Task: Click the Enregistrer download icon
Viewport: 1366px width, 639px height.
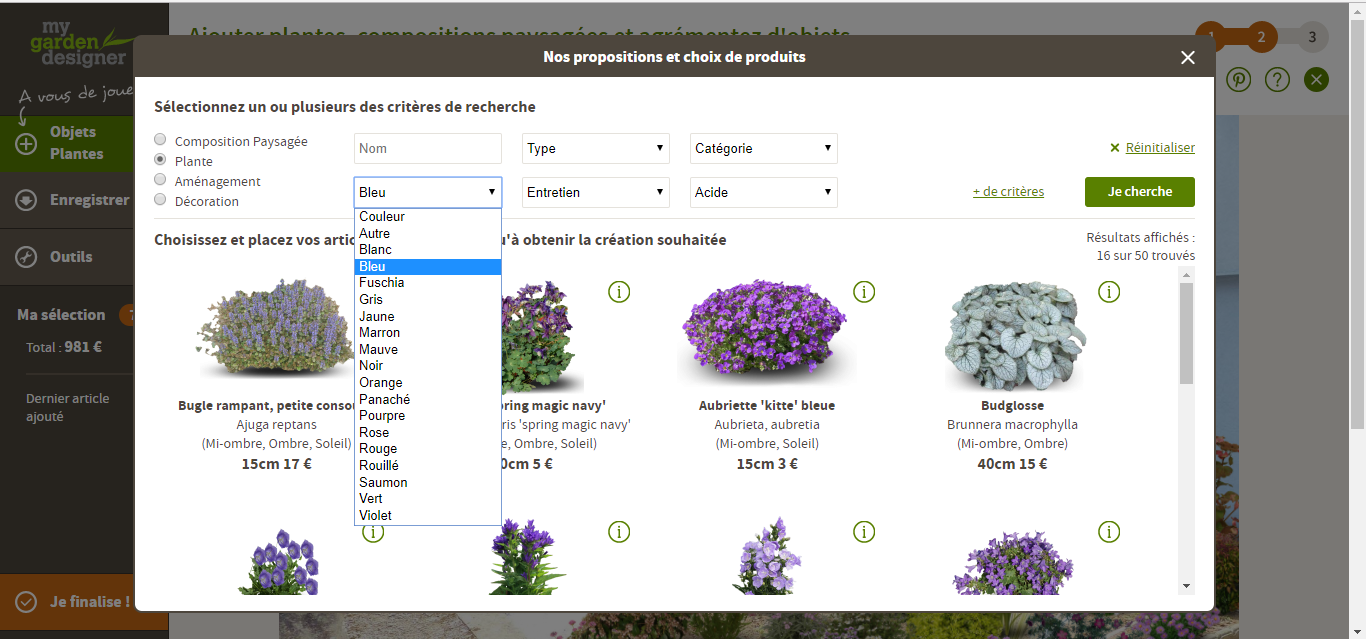Action: [x=26, y=200]
